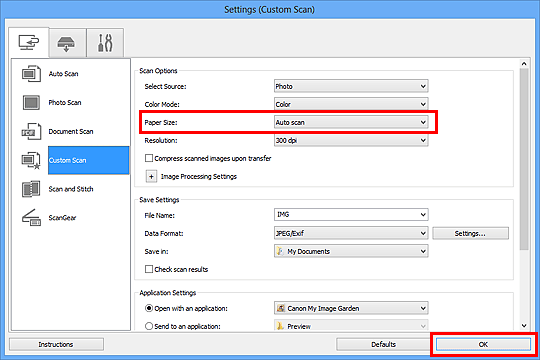Screen dimensions: 540x360
Task: Open the Save in dropdown
Action: click(x=351, y=251)
